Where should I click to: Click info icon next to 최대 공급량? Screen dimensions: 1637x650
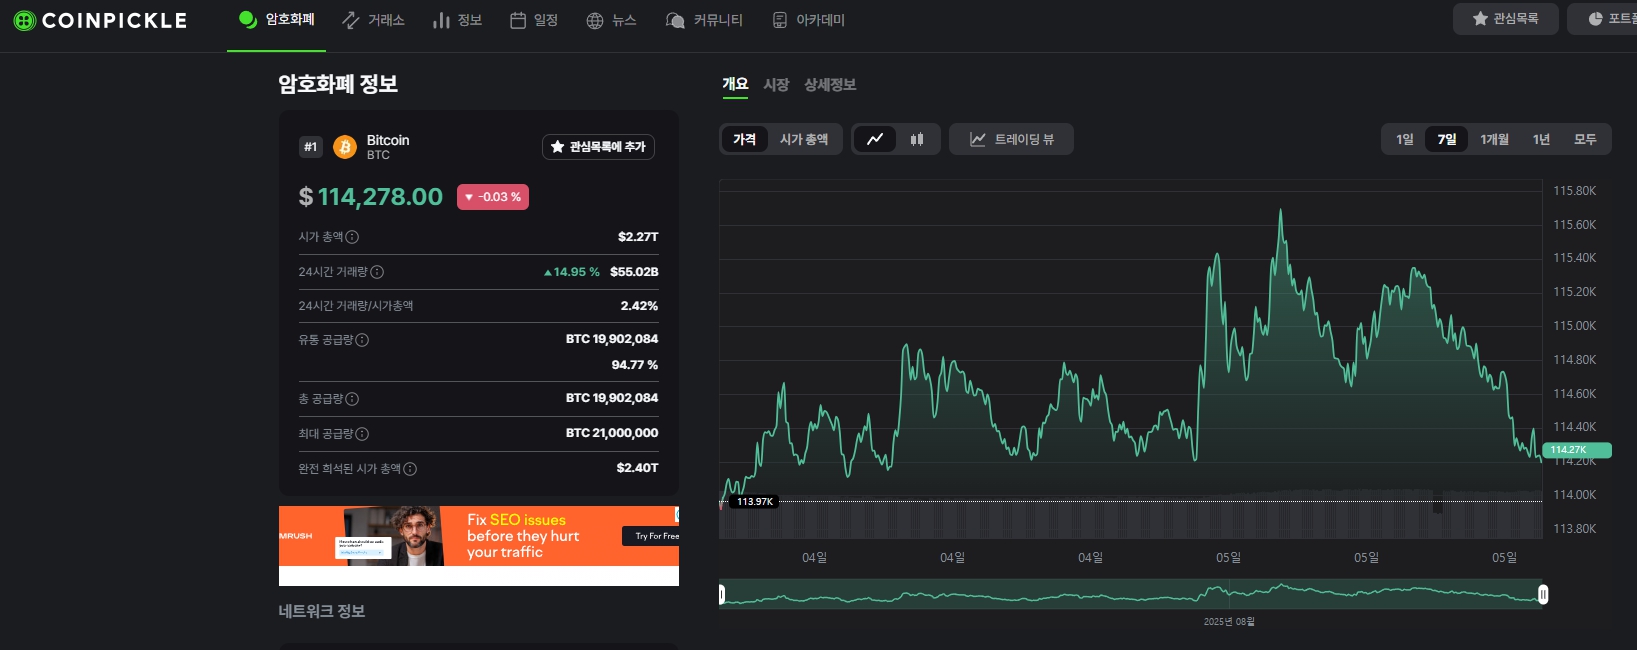[x=362, y=434]
